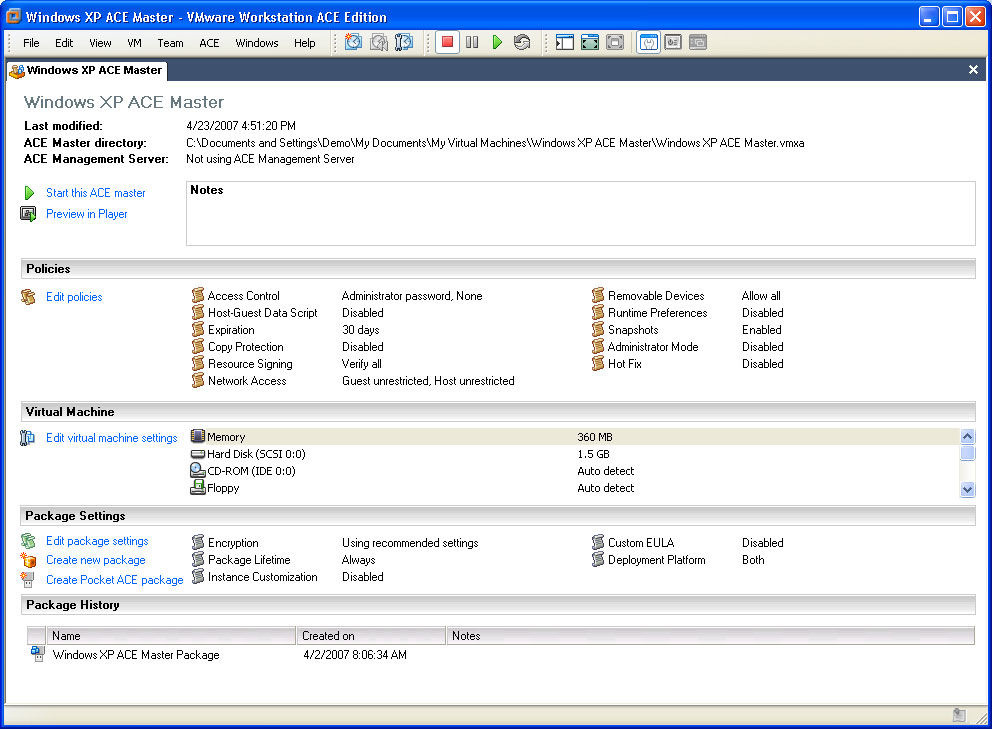Select the summary view toolbar icon
Image resolution: width=992 pixels, height=729 pixels.
(x=648, y=43)
